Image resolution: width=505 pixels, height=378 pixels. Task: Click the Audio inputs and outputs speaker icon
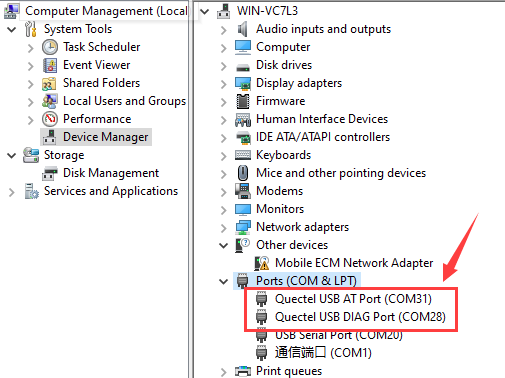(x=243, y=29)
